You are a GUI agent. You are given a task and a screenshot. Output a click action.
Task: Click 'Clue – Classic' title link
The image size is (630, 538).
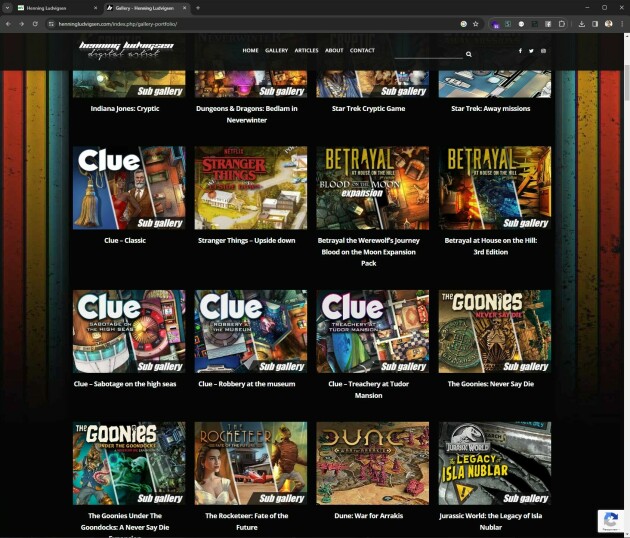125,240
